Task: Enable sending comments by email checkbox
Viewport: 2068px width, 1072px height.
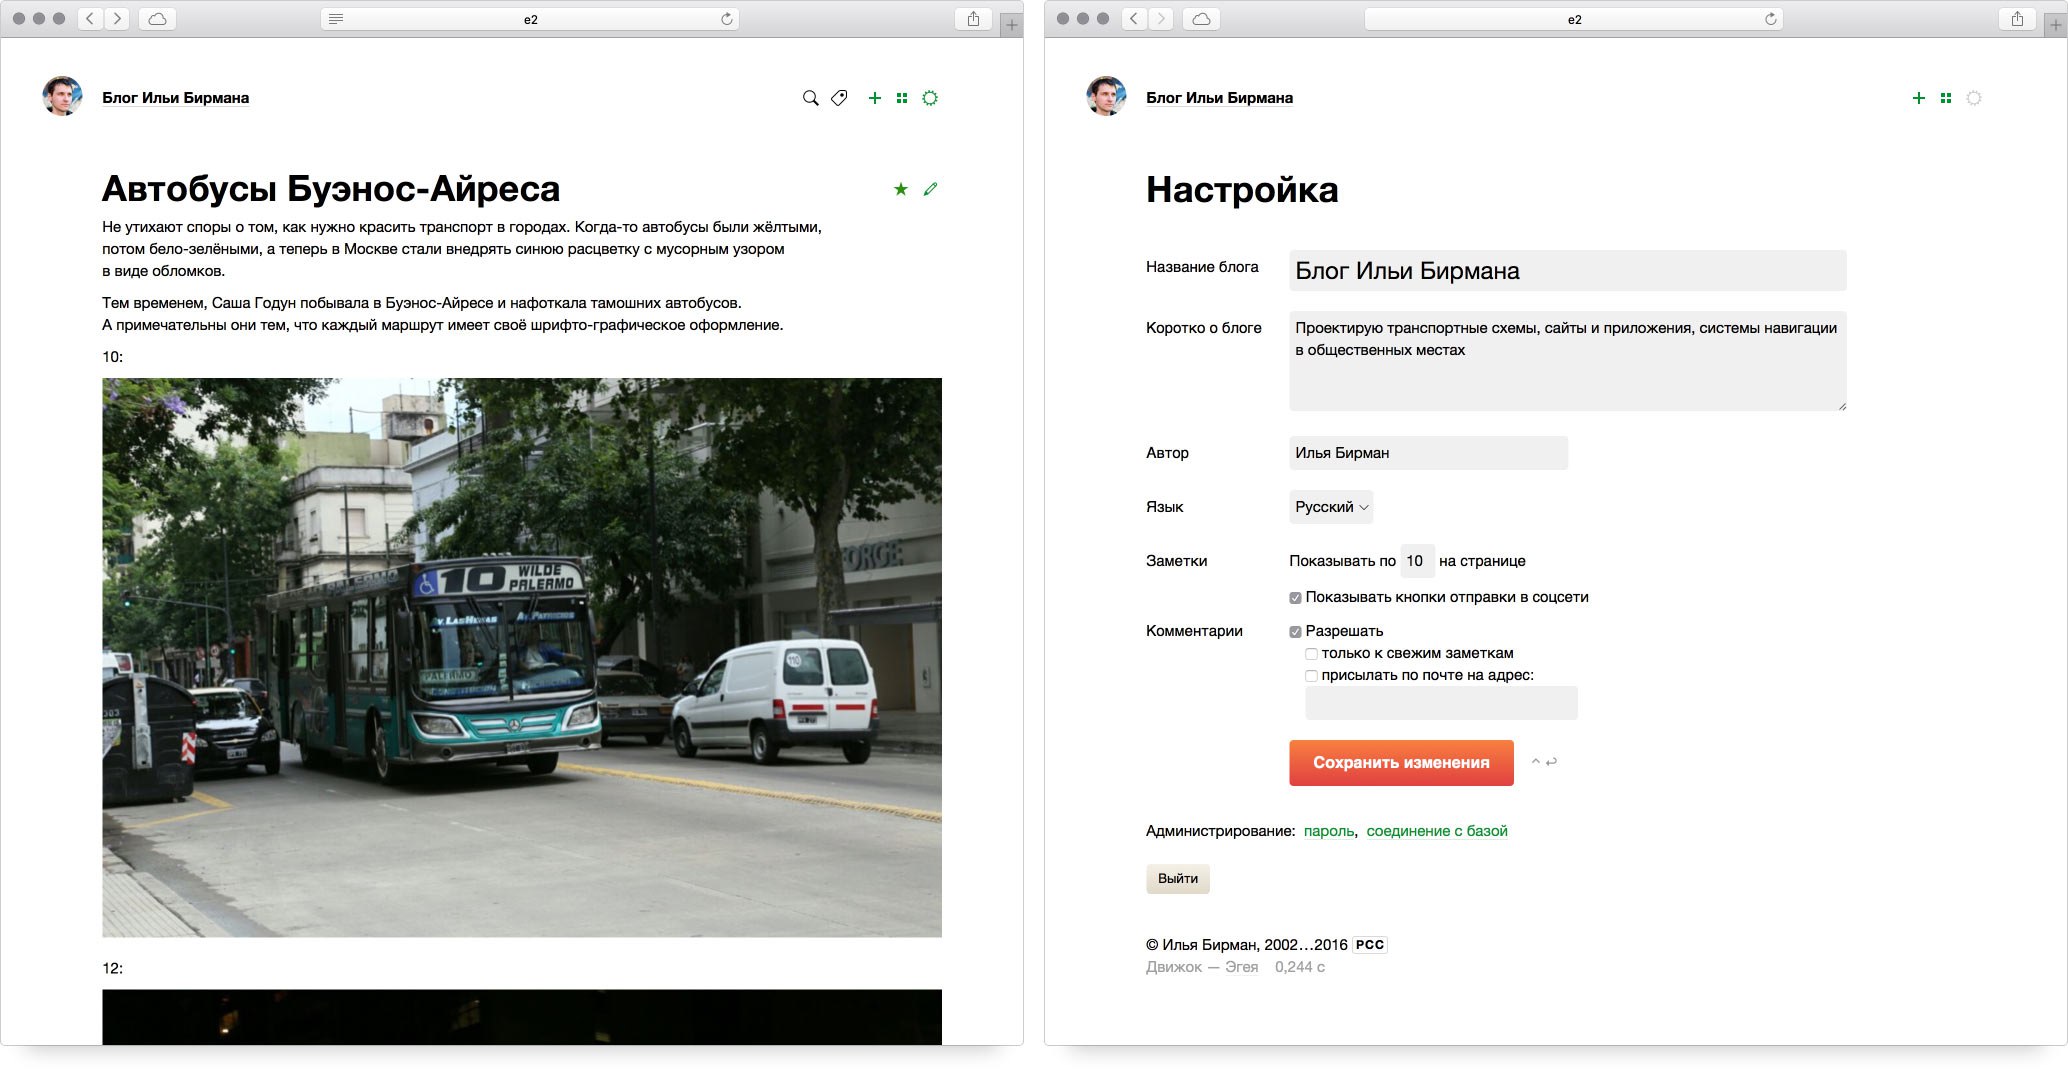Action: point(1311,676)
